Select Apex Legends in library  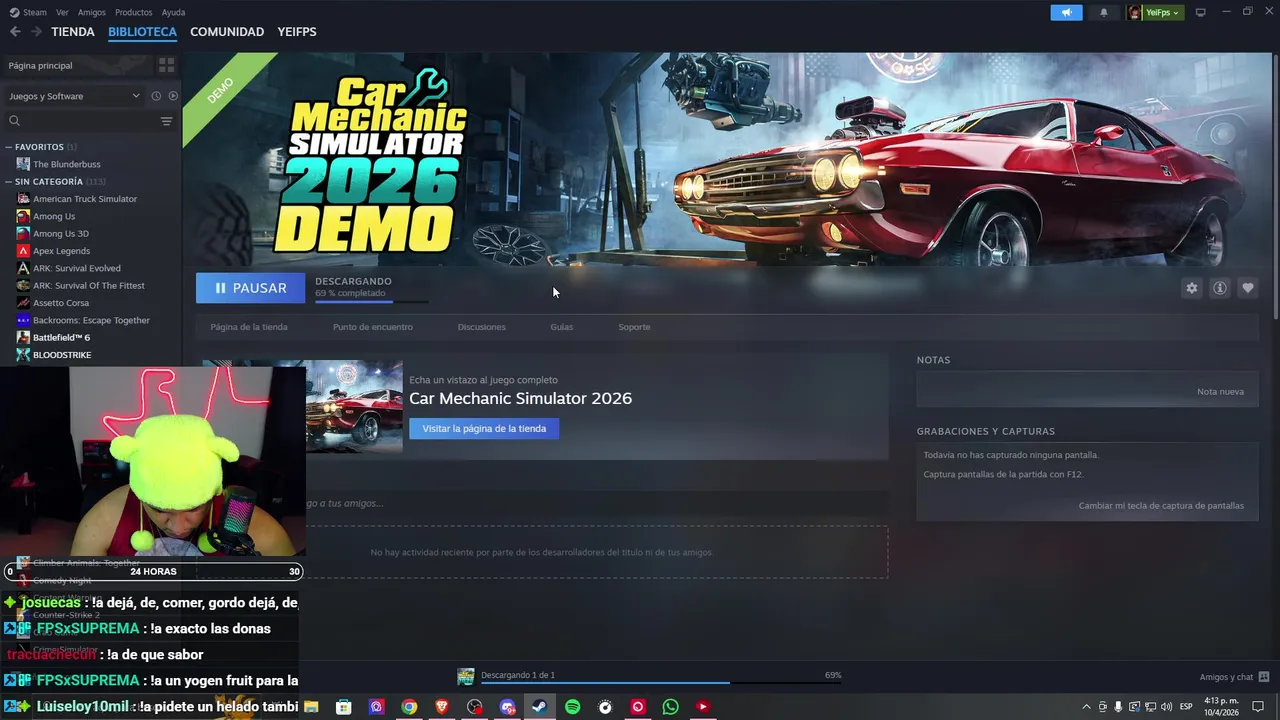(x=61, y=251)
